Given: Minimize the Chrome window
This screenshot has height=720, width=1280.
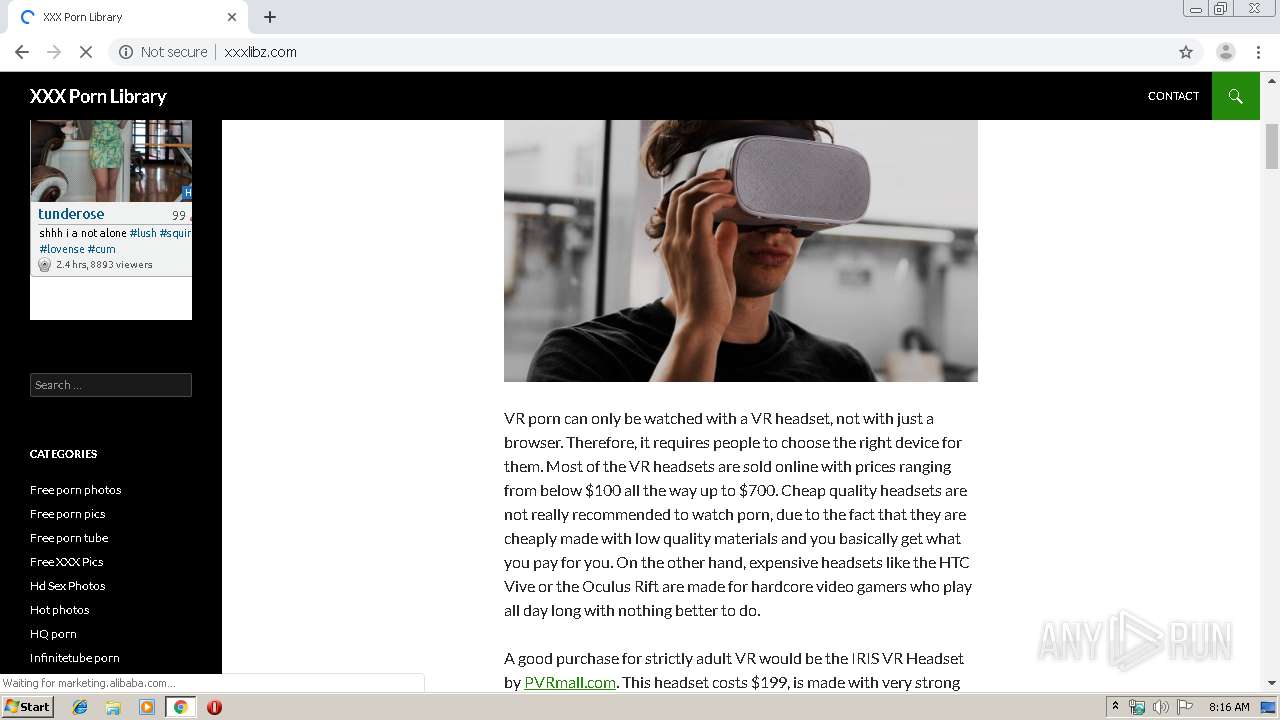Looking at the screenshot, I should pyautogui.click(x=1195, y=9).
